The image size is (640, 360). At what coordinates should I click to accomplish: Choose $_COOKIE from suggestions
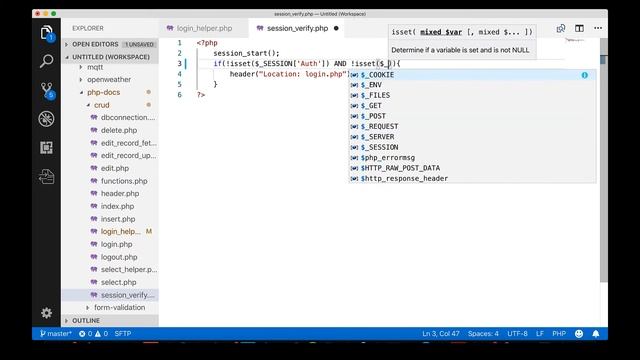(473, 75)
